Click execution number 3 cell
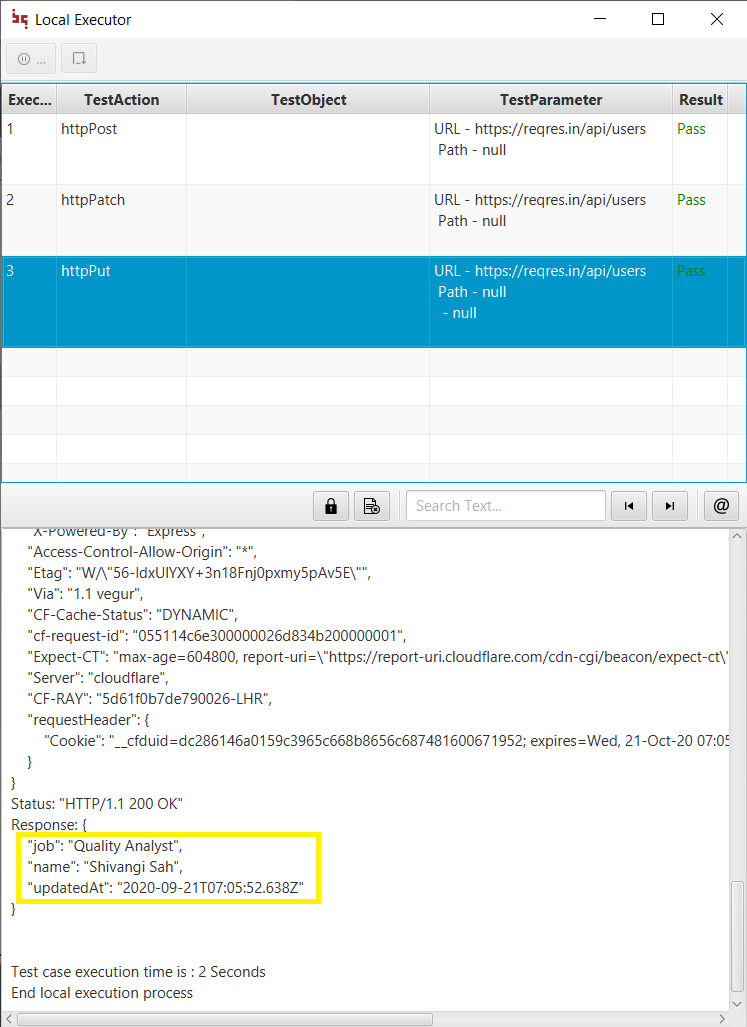 click(29, 301)
